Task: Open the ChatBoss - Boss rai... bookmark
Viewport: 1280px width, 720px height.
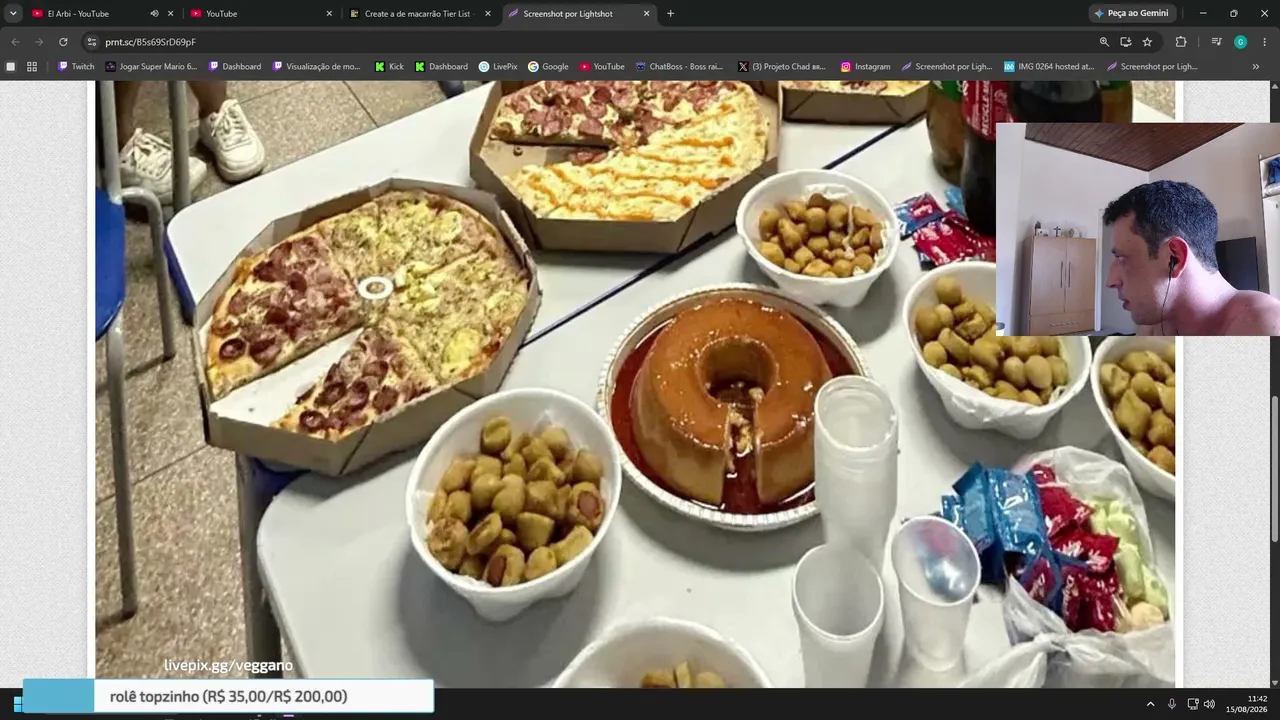Action: click(679, 67)
